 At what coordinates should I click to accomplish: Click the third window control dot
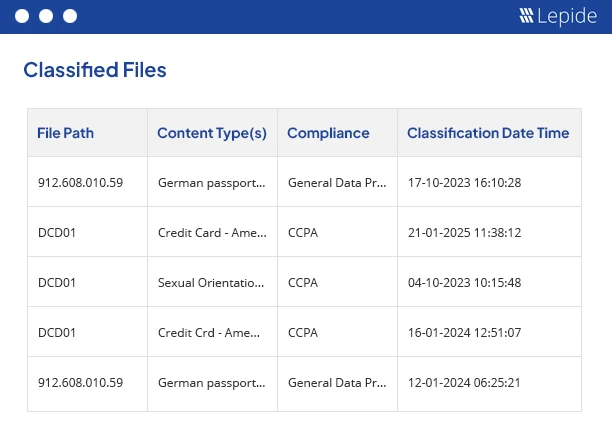[70, 17]
